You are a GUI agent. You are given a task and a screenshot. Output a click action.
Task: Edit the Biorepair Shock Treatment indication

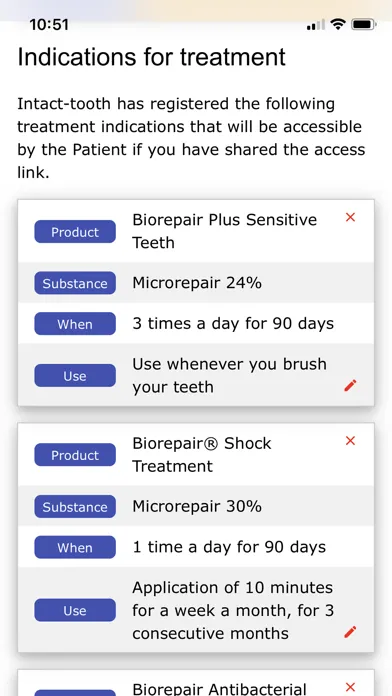(x=350, y=632)
